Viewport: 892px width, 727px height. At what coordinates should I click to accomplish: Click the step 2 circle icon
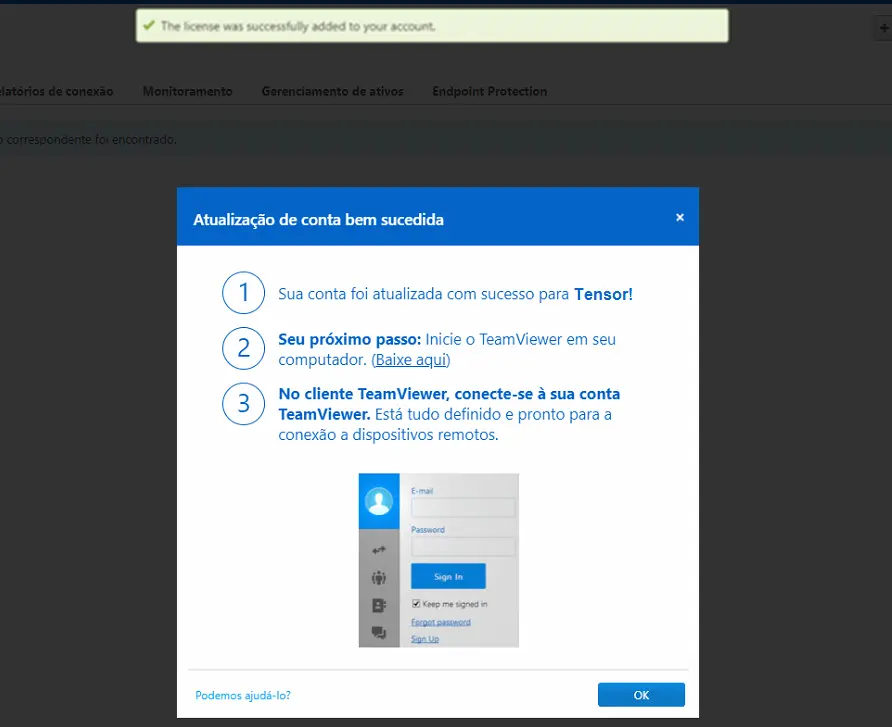coord(243,348)
